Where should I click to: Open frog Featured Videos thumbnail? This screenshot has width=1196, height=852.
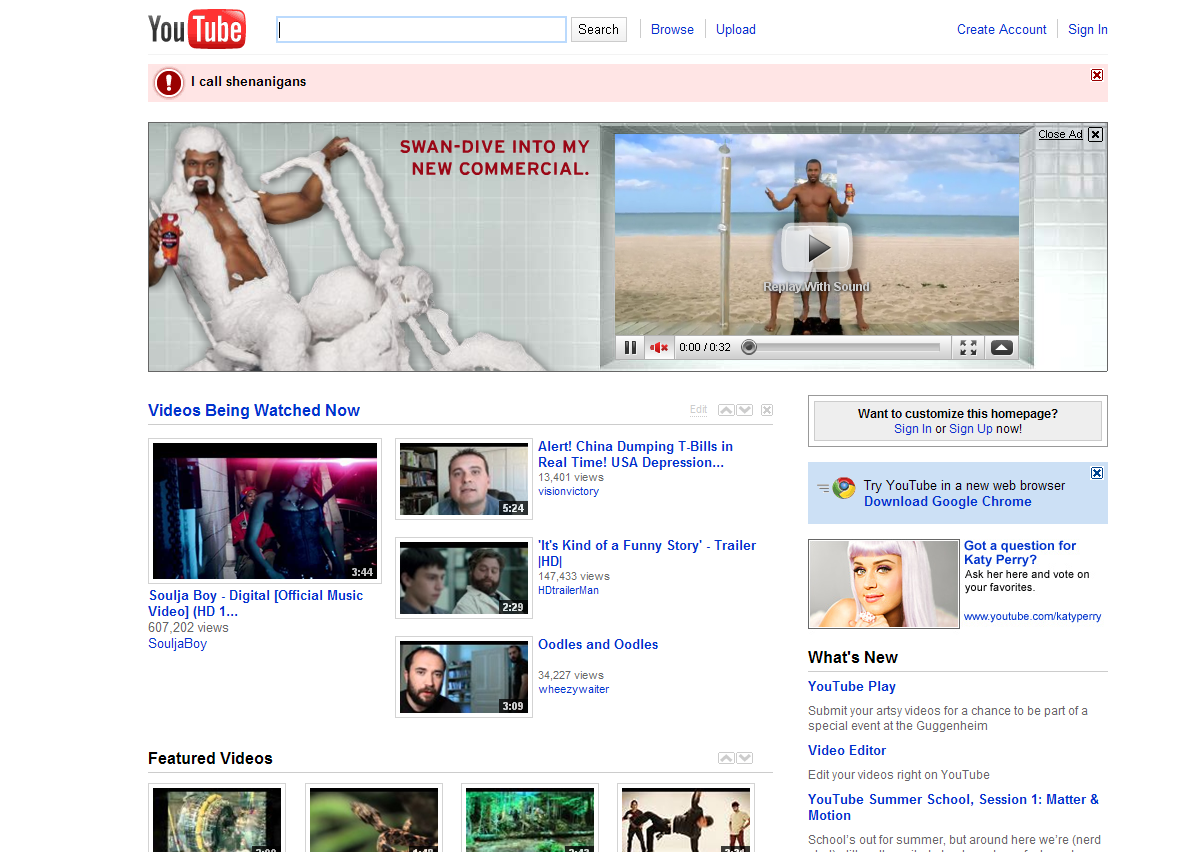[374, 818]
